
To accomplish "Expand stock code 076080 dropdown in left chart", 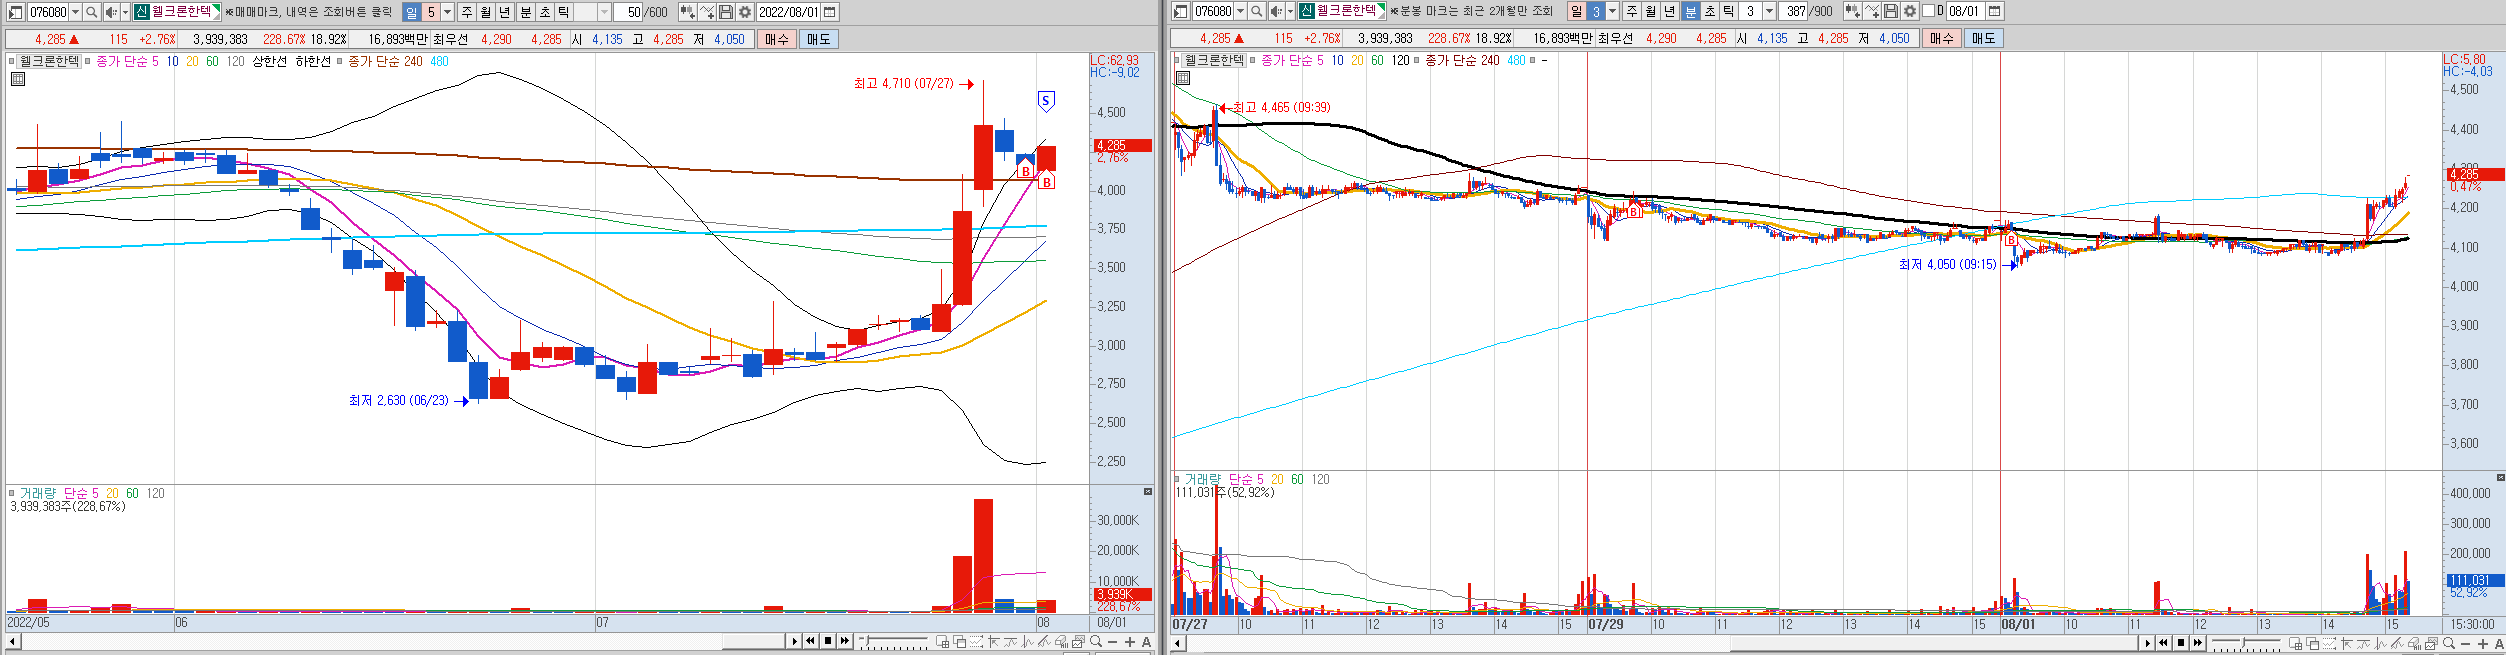I will pyautogui.click(x=75, y=12).
